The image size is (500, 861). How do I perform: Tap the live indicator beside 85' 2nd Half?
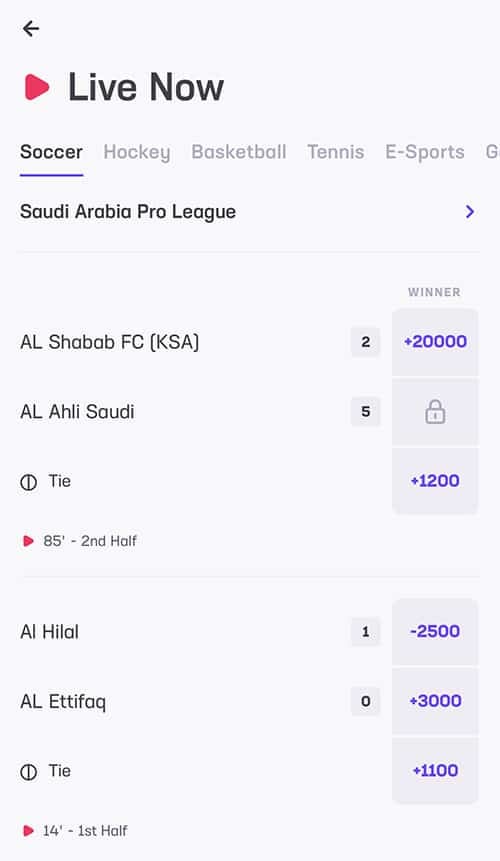point(28,541)
